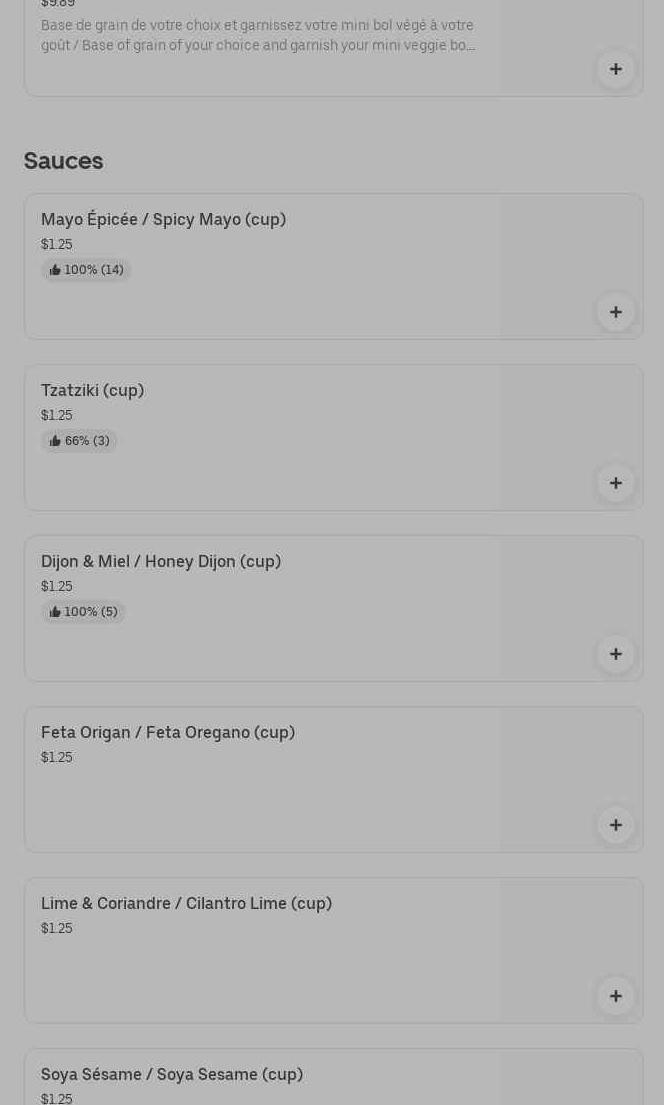The width and height of the screenshot is (664, 1105).
Task: Add Dijon & Miel Honey Dijon sauce
Action: [615, 654]
